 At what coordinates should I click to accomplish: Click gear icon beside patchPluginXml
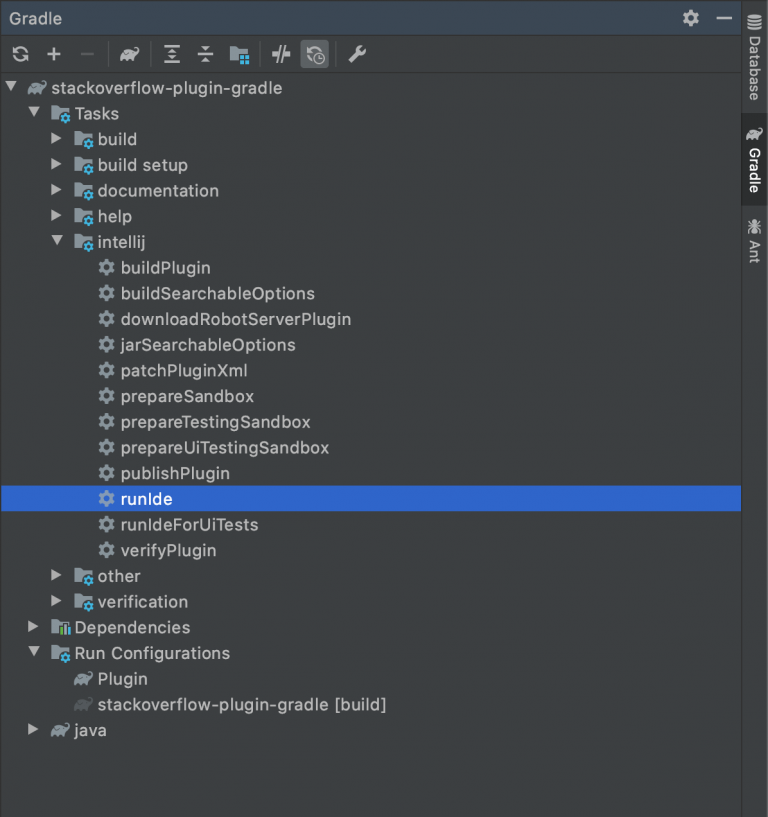(x=106, y=370)
